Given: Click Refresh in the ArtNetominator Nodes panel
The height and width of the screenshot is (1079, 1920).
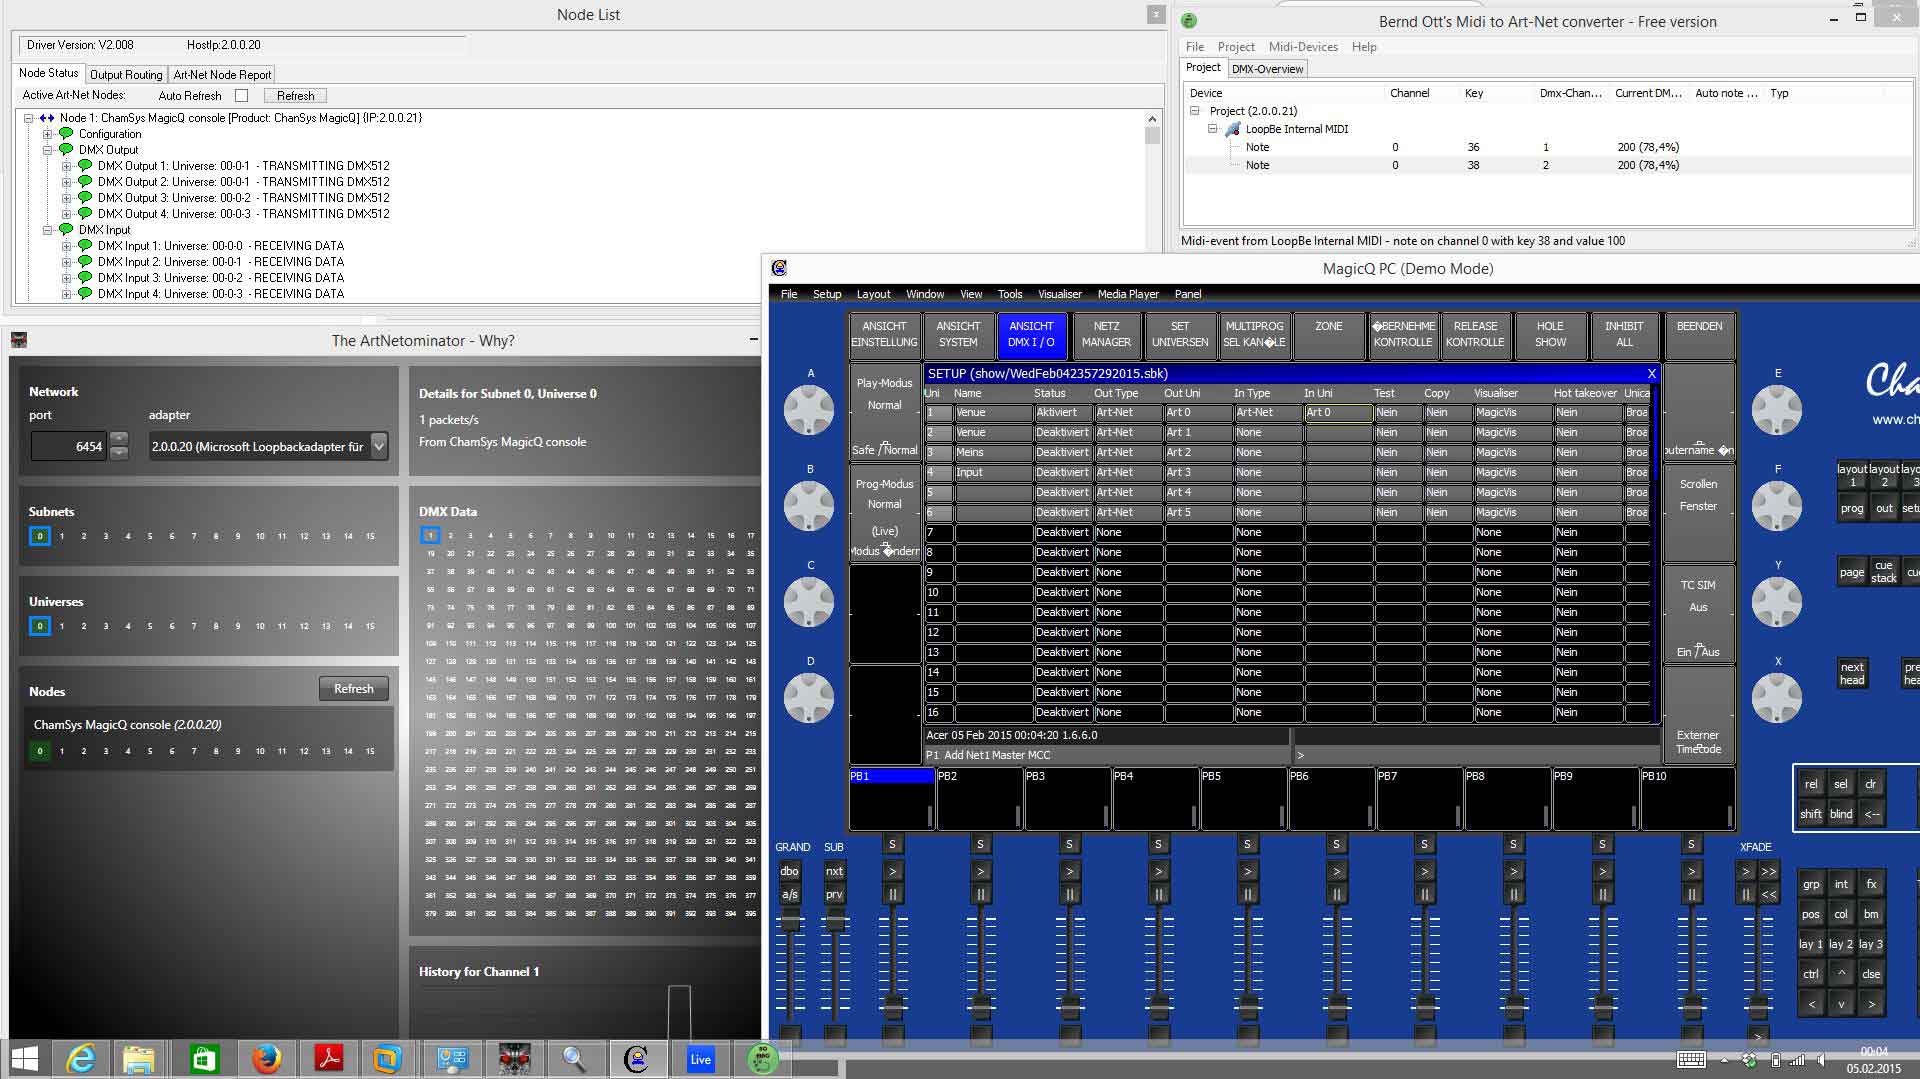Looking at the screenshot, I should click(x=354, y=689).
